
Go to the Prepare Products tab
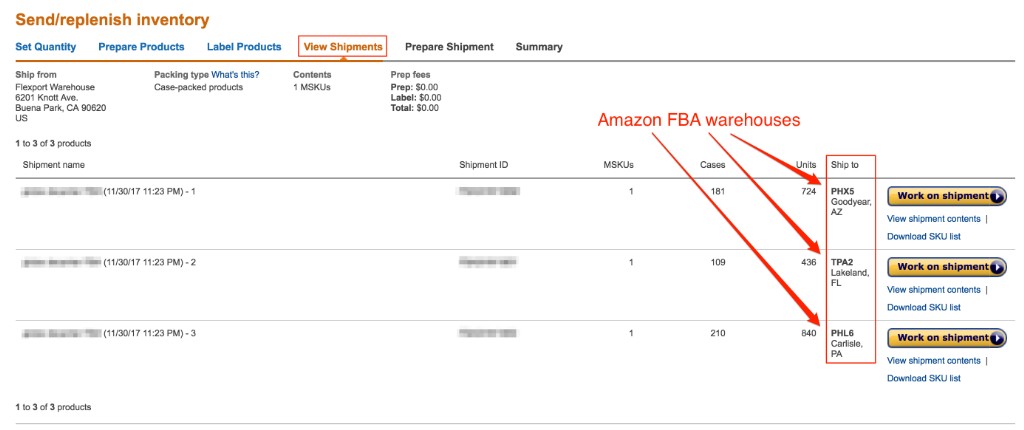tap(141, 47)
